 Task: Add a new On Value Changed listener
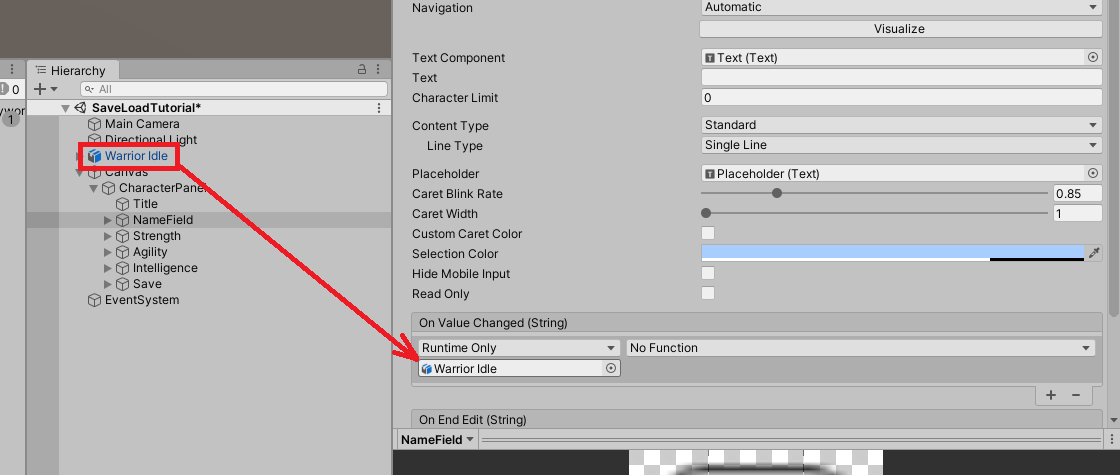1051,395
